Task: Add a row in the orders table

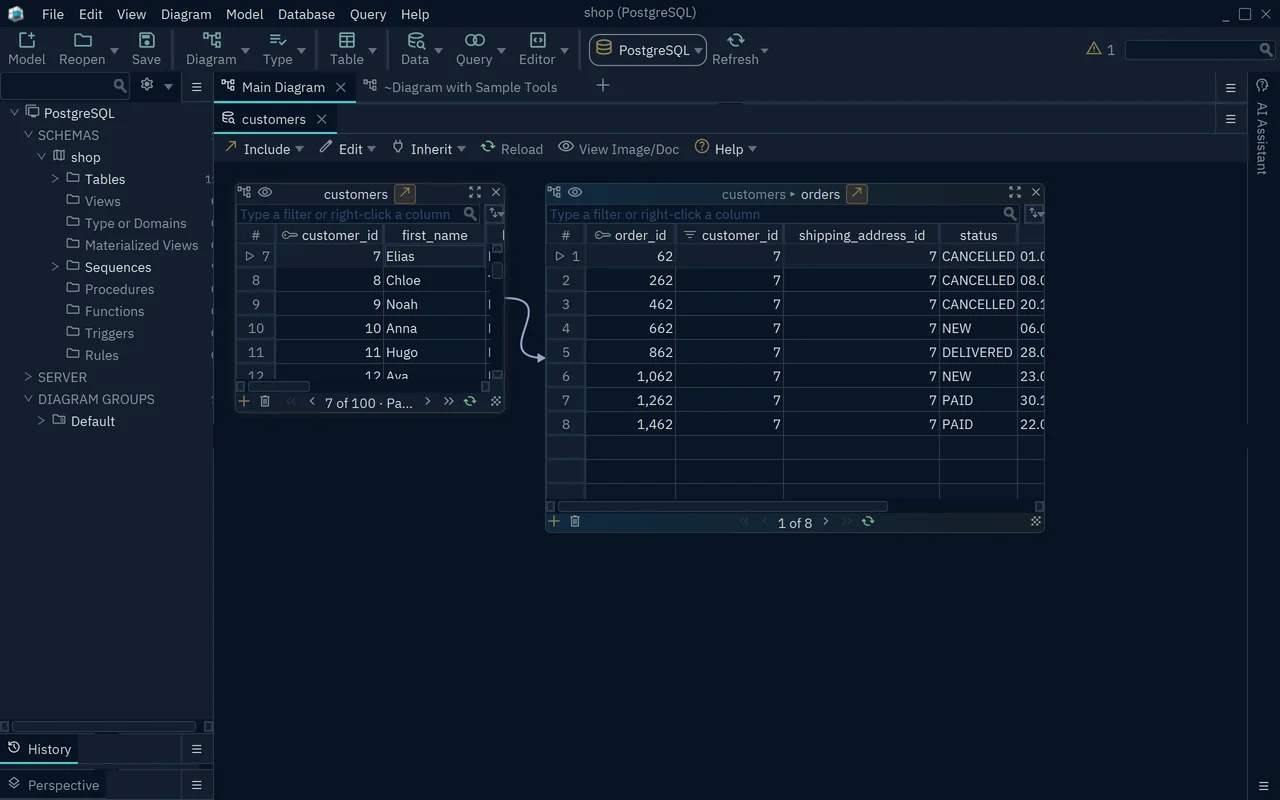Action: [x=554, y=521]
